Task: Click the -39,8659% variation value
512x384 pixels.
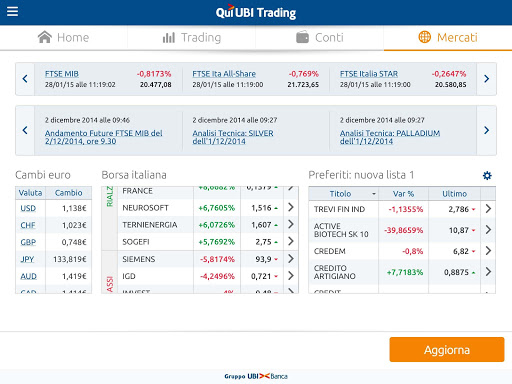Action: coord(403,230)
